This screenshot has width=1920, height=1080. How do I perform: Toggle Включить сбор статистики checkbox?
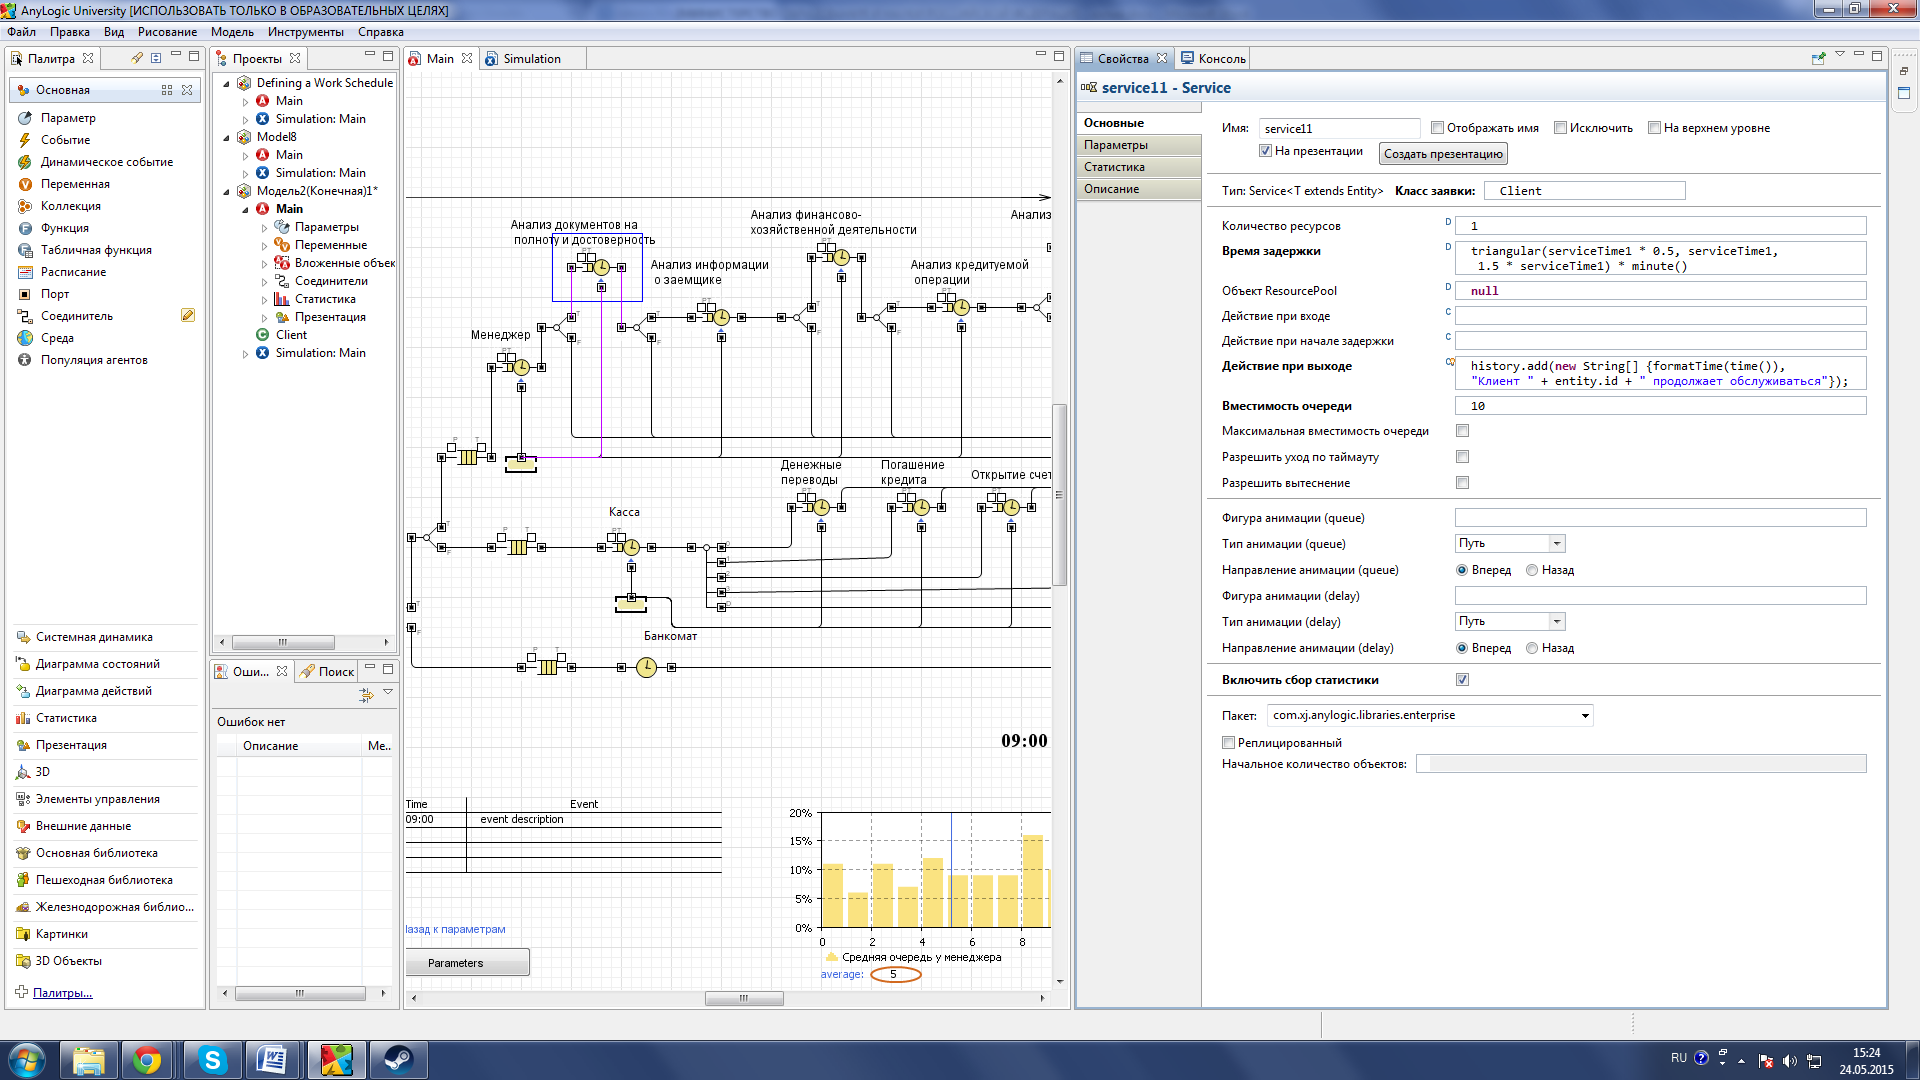click(x=1462, y=680)
